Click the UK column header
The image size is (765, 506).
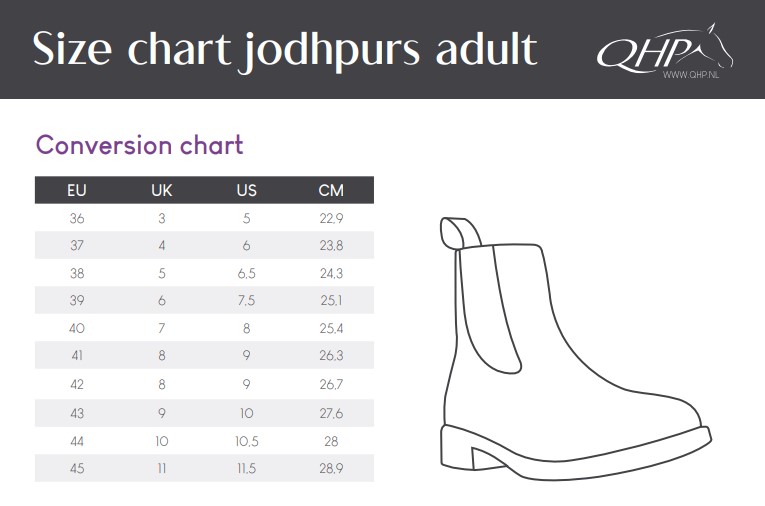click(161, 190)
